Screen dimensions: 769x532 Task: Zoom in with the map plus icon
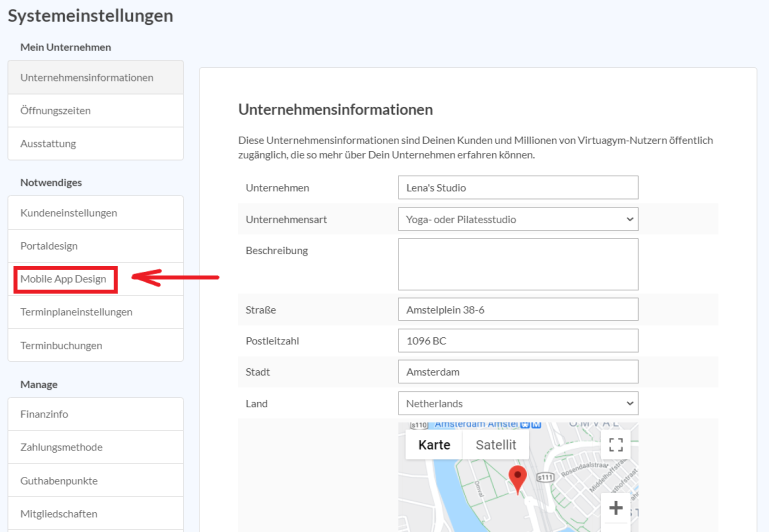(x=616, y=508)
